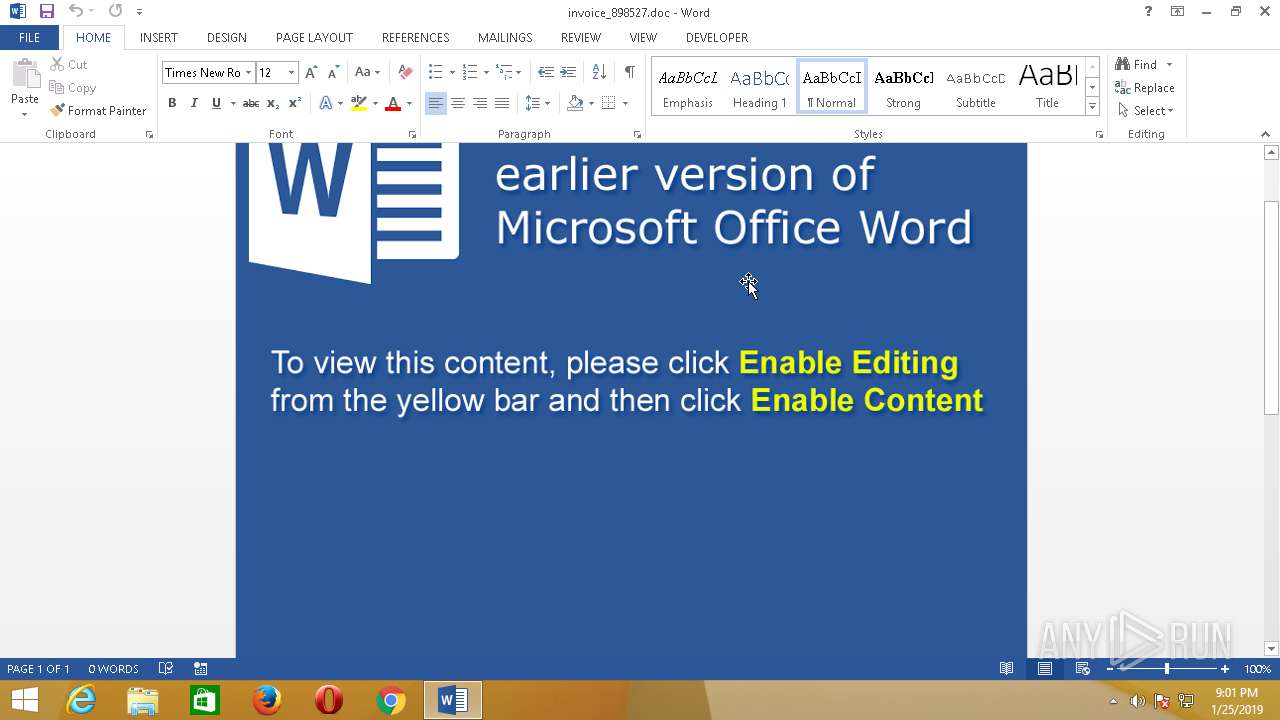Save document via Quick Access icon
The width and height of the screenshot is (1280, 720).
point(46,12)
